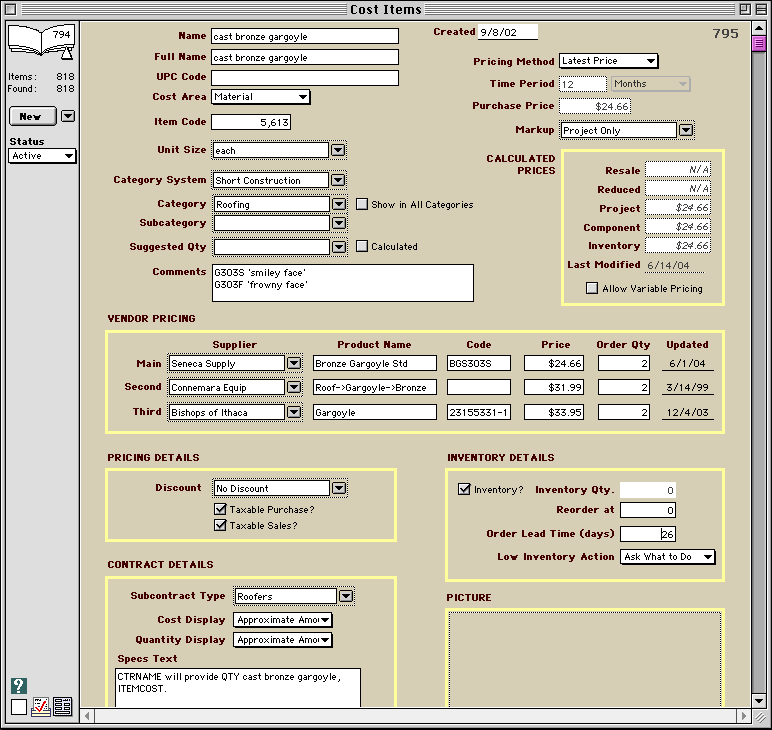Open the Category dropdown arrow for Roofing

pyautogui.click(x=339, y=204)
